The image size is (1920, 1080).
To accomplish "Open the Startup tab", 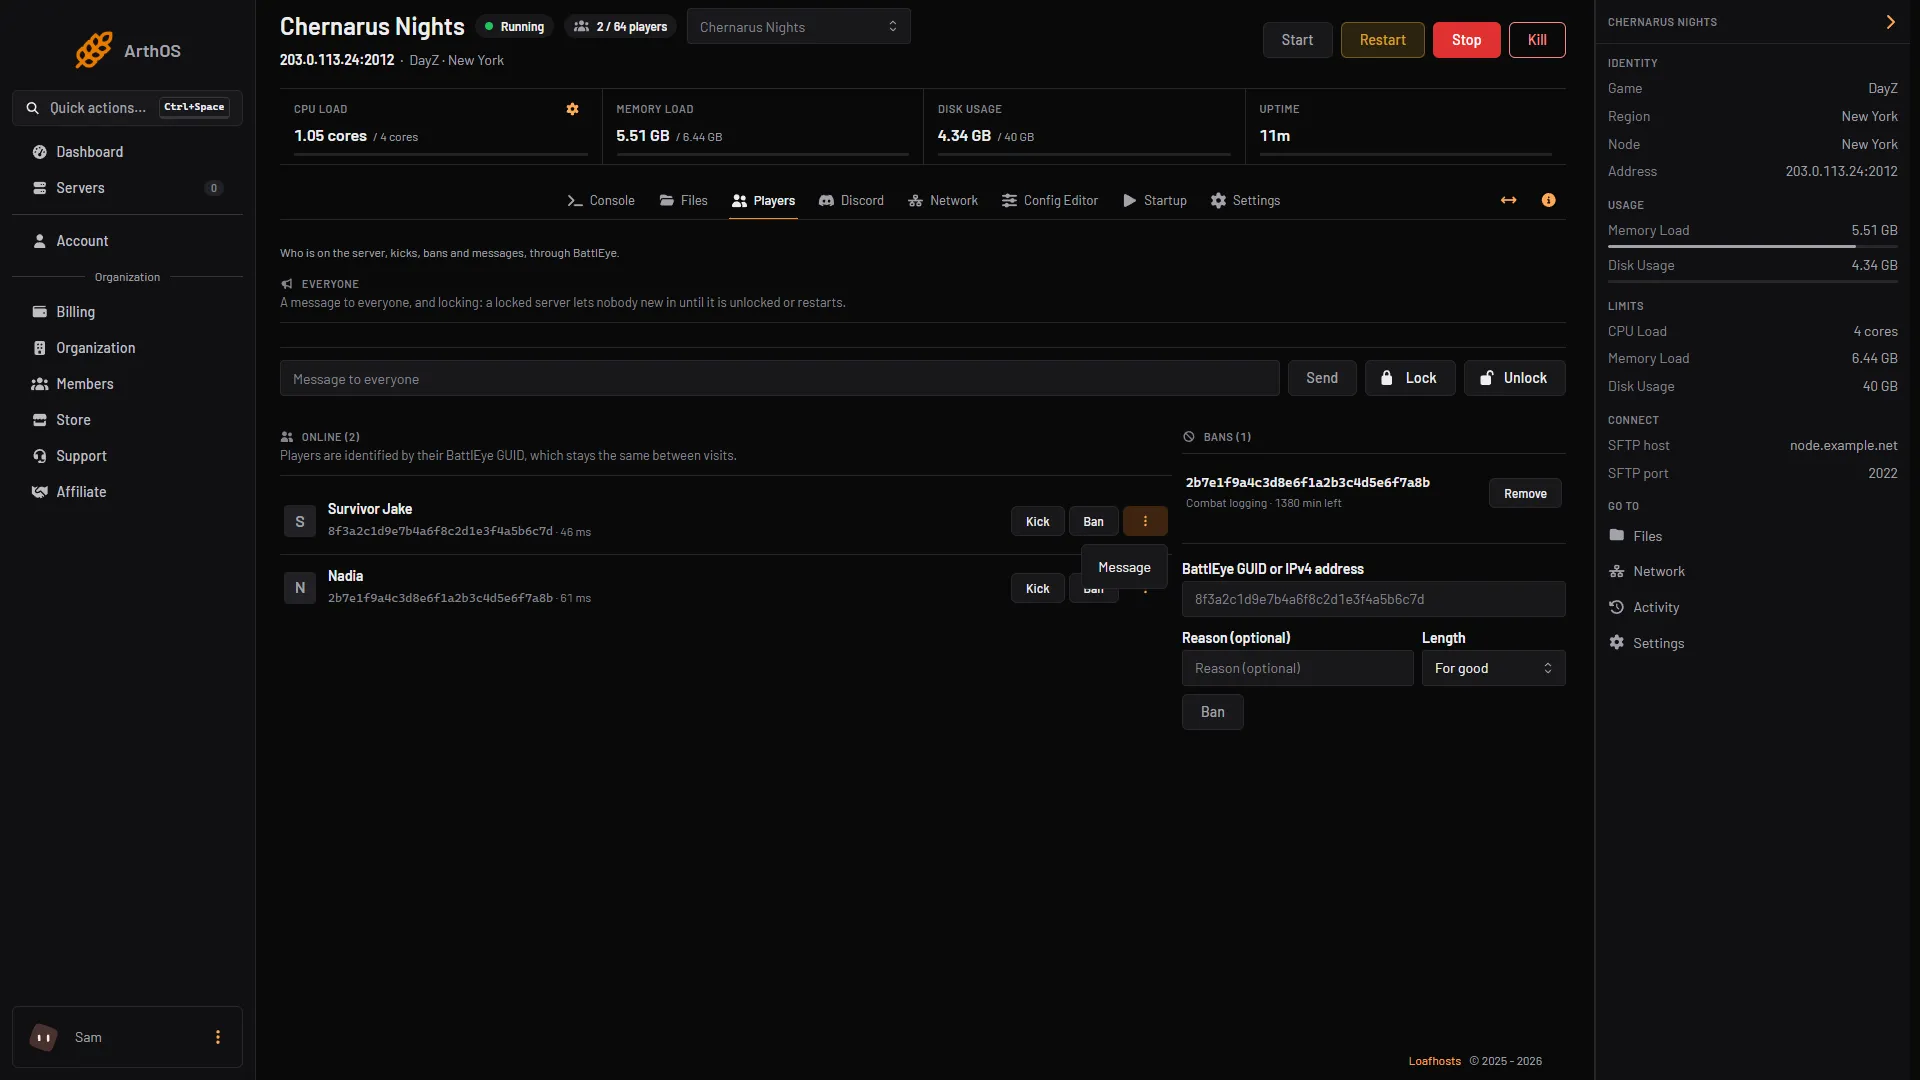I will [1155, 201].
